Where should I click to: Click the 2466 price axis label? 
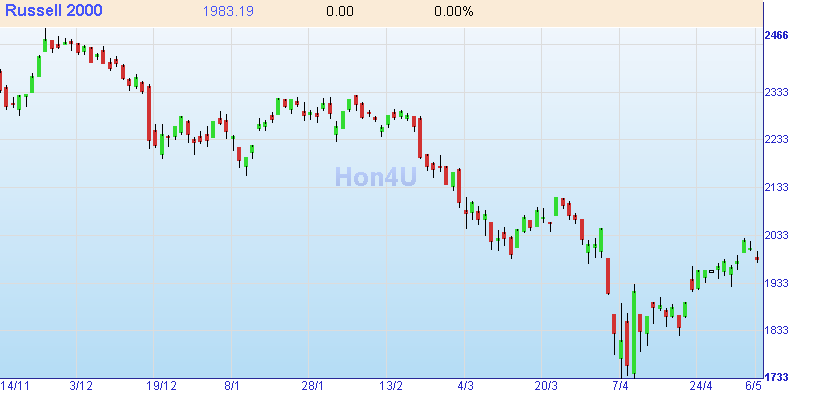tap(777, 36)
